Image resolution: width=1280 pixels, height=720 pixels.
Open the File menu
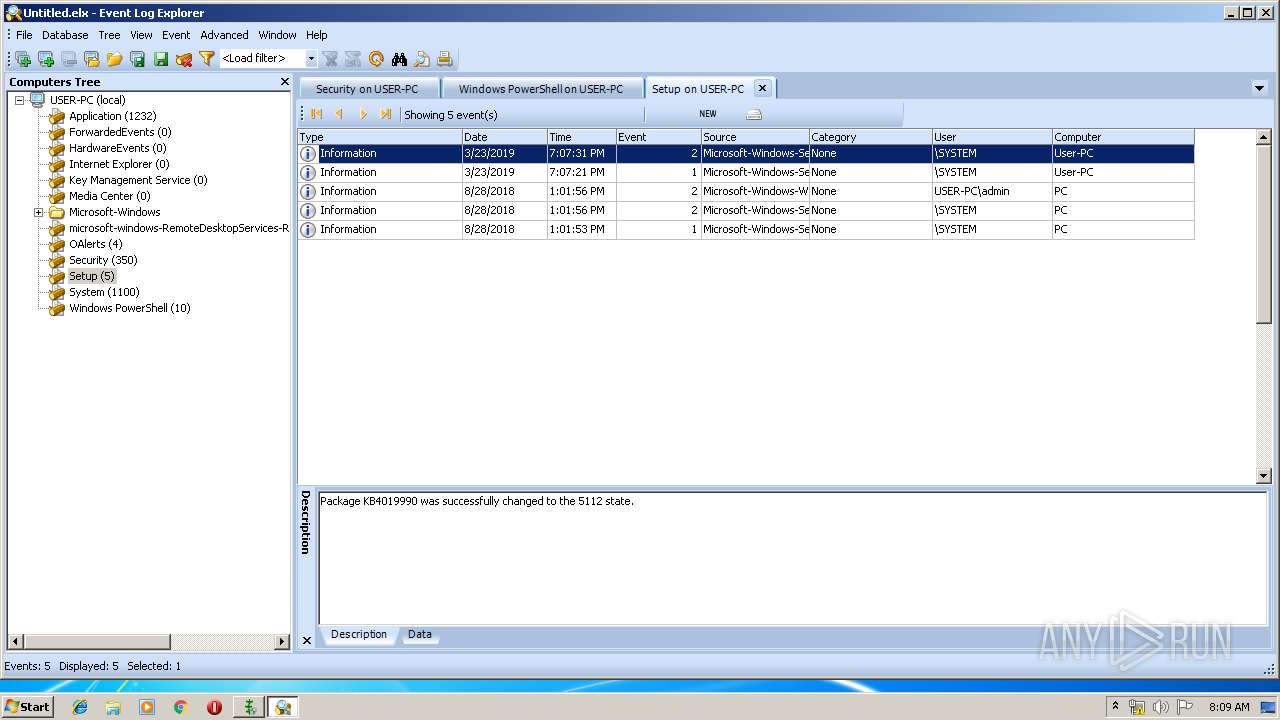24,35
